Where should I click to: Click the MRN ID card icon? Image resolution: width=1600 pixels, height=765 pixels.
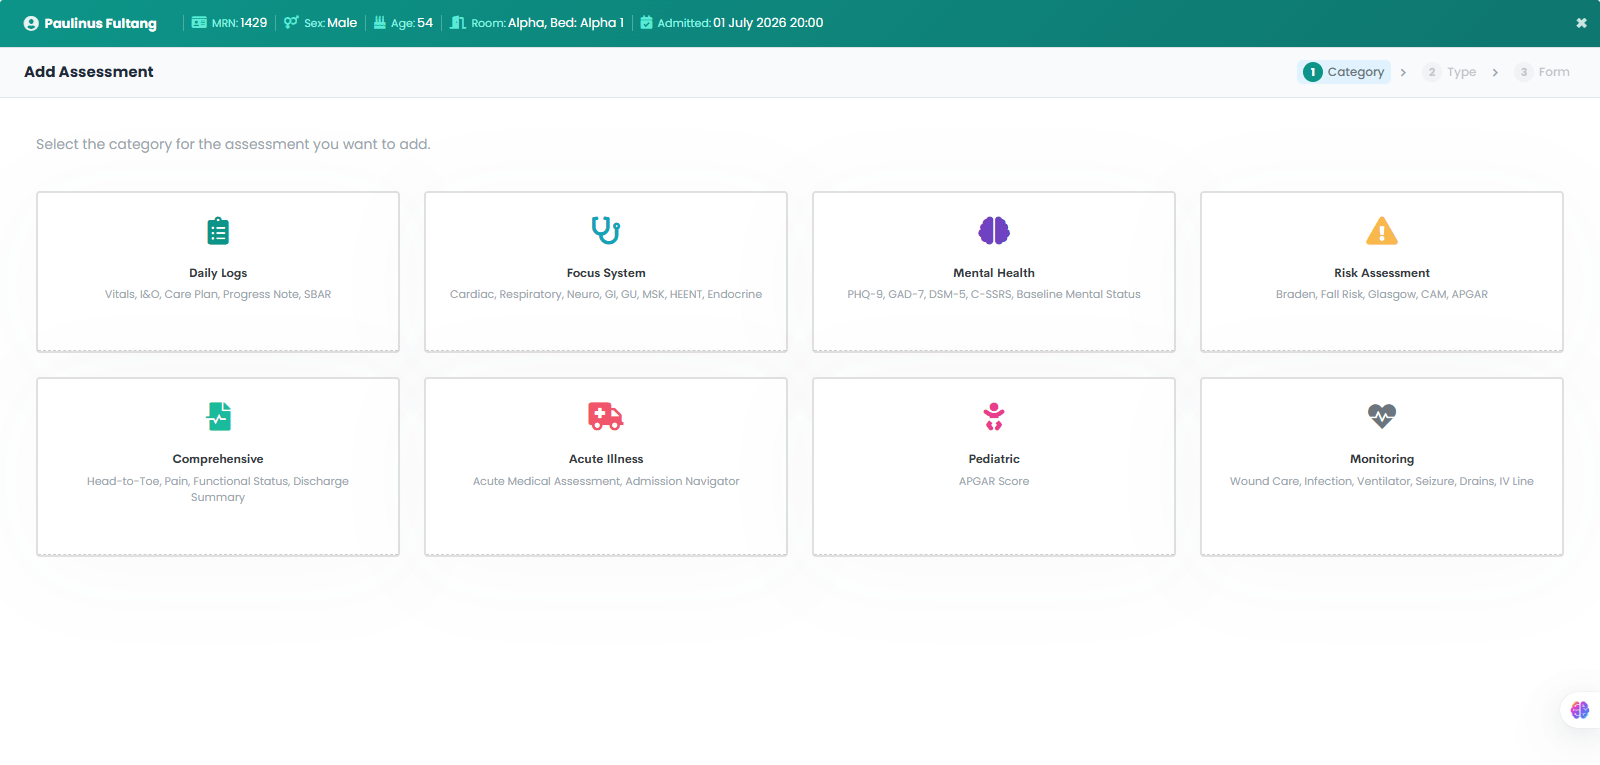tap(199, 23)
